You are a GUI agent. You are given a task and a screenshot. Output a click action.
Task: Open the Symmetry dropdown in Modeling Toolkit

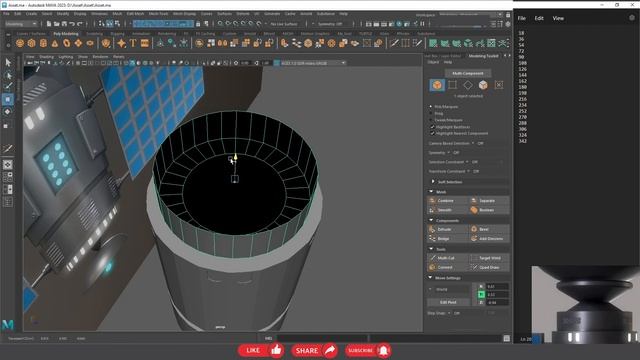click(x=449, y=153)
